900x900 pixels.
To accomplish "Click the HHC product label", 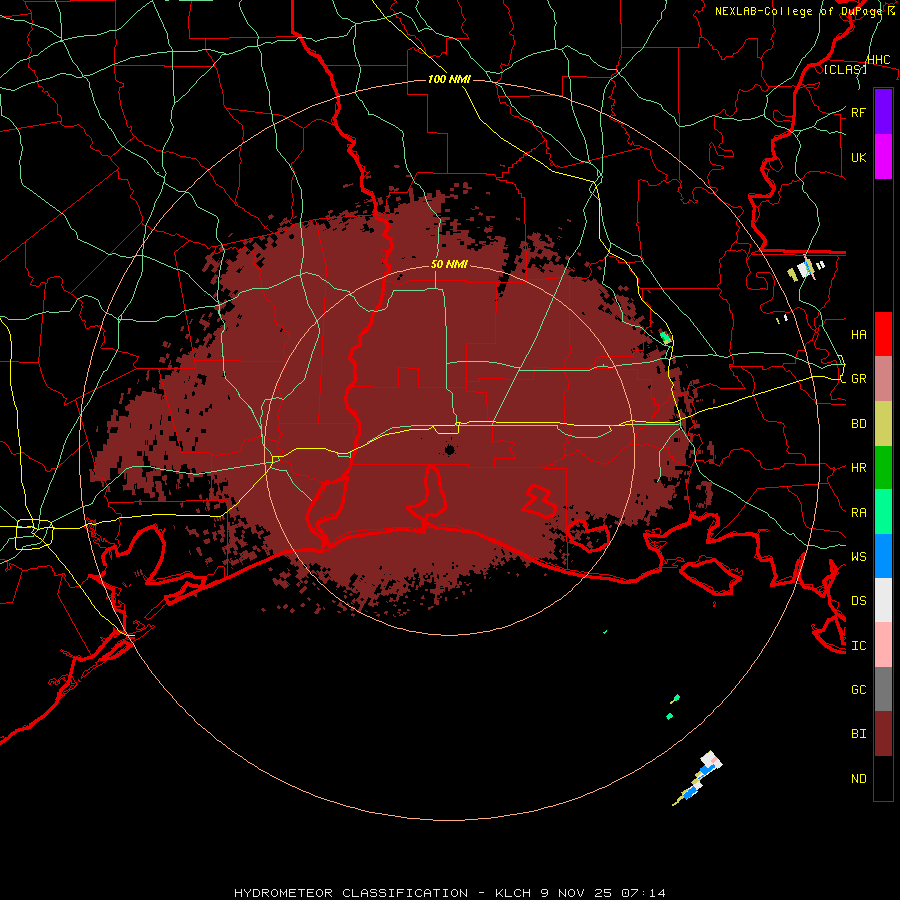I will pos(878,60).
